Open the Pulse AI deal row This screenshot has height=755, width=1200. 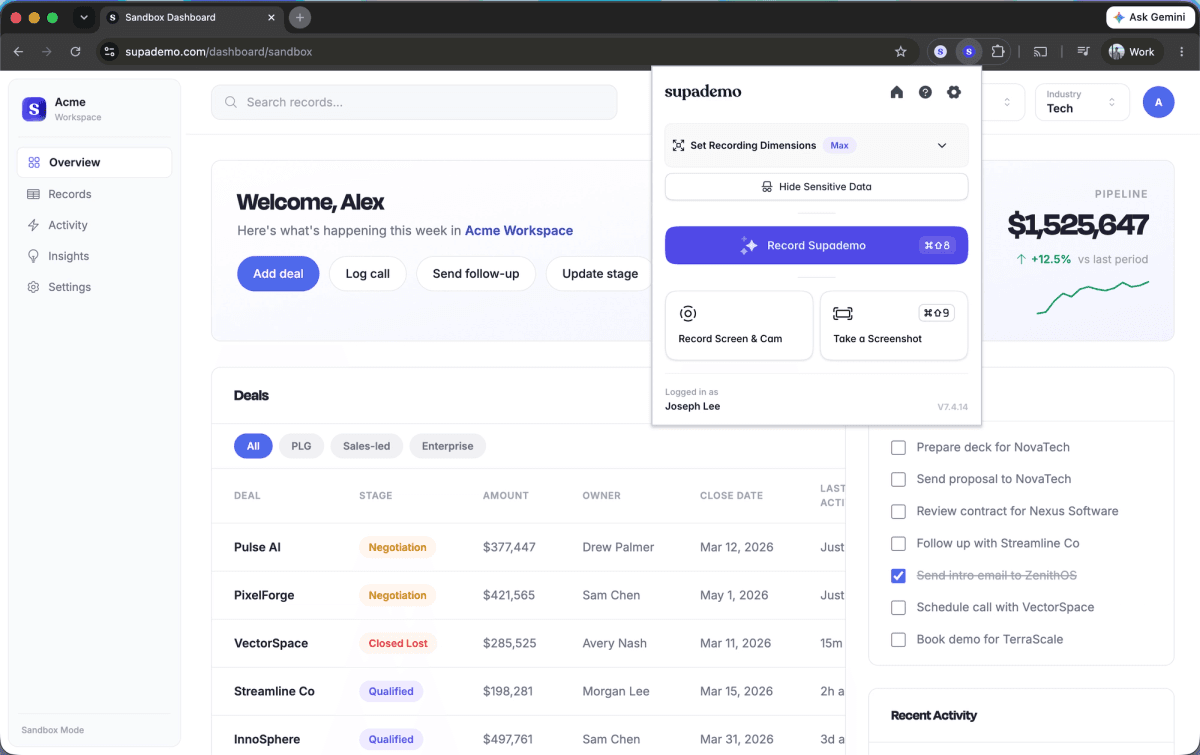coord(528,547)
